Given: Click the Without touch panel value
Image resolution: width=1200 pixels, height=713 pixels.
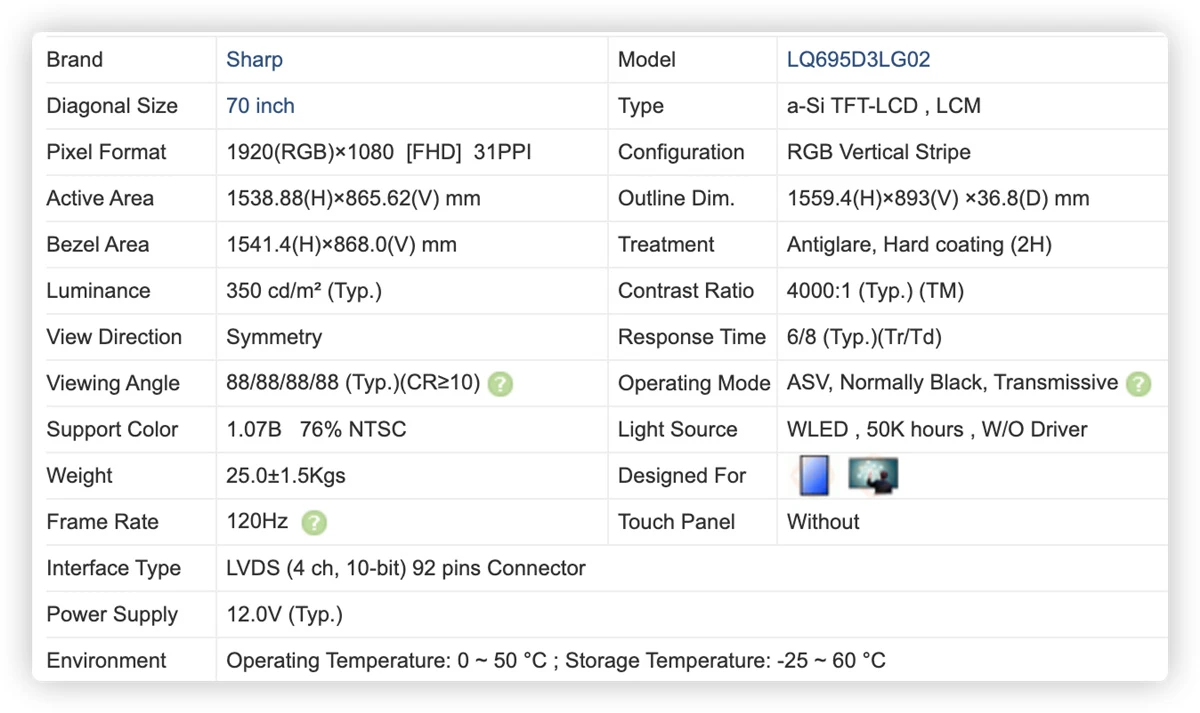Looking at the screenshot, I should [x=823, y=522].
